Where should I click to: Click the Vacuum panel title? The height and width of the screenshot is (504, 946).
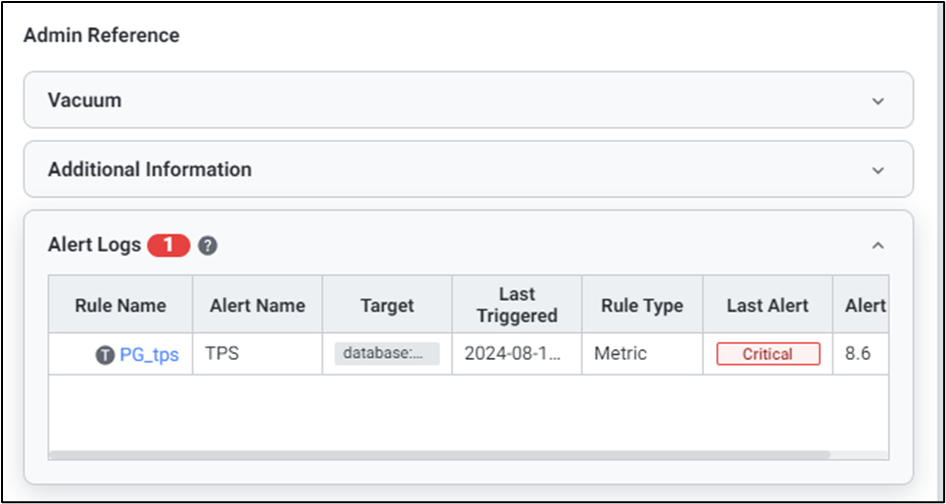coord(85,101)
